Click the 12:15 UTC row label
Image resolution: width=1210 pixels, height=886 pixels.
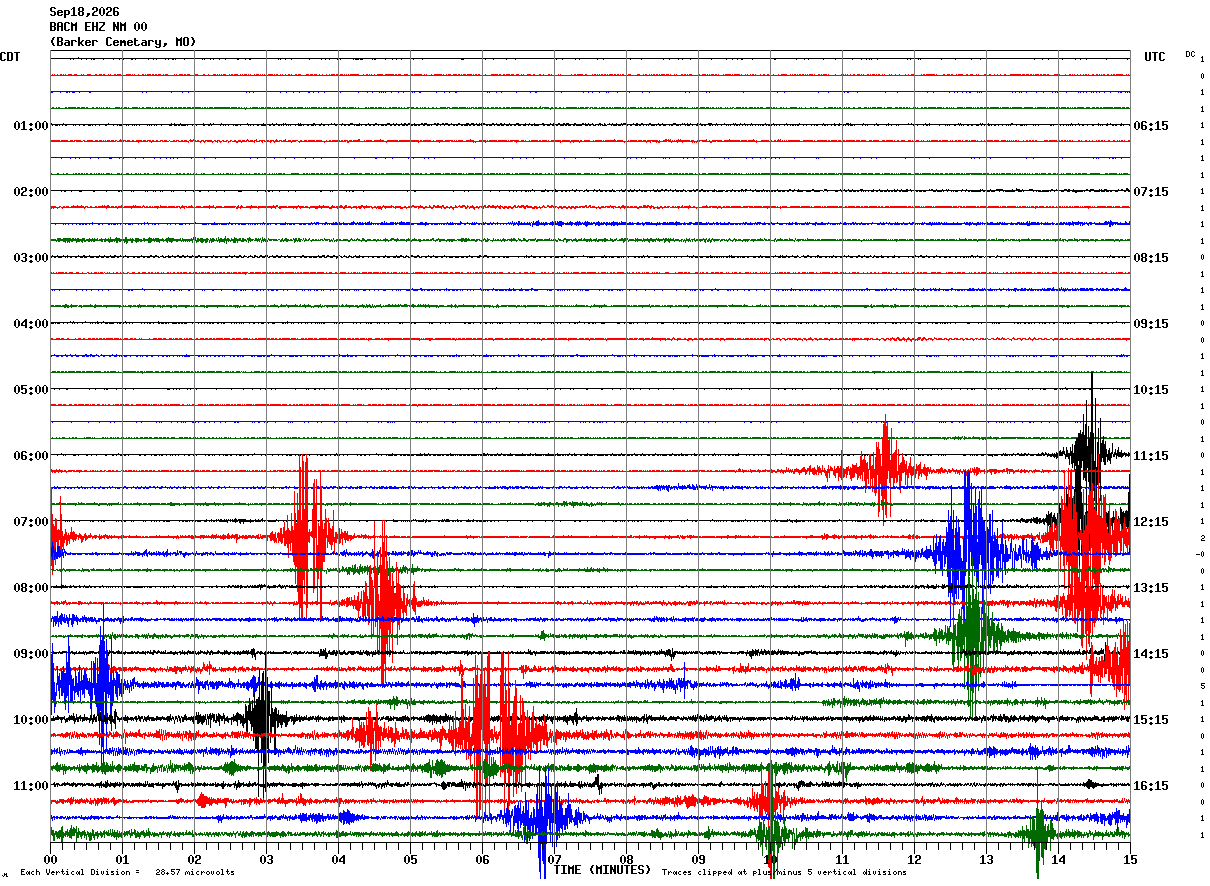[x=1151, y=522]
